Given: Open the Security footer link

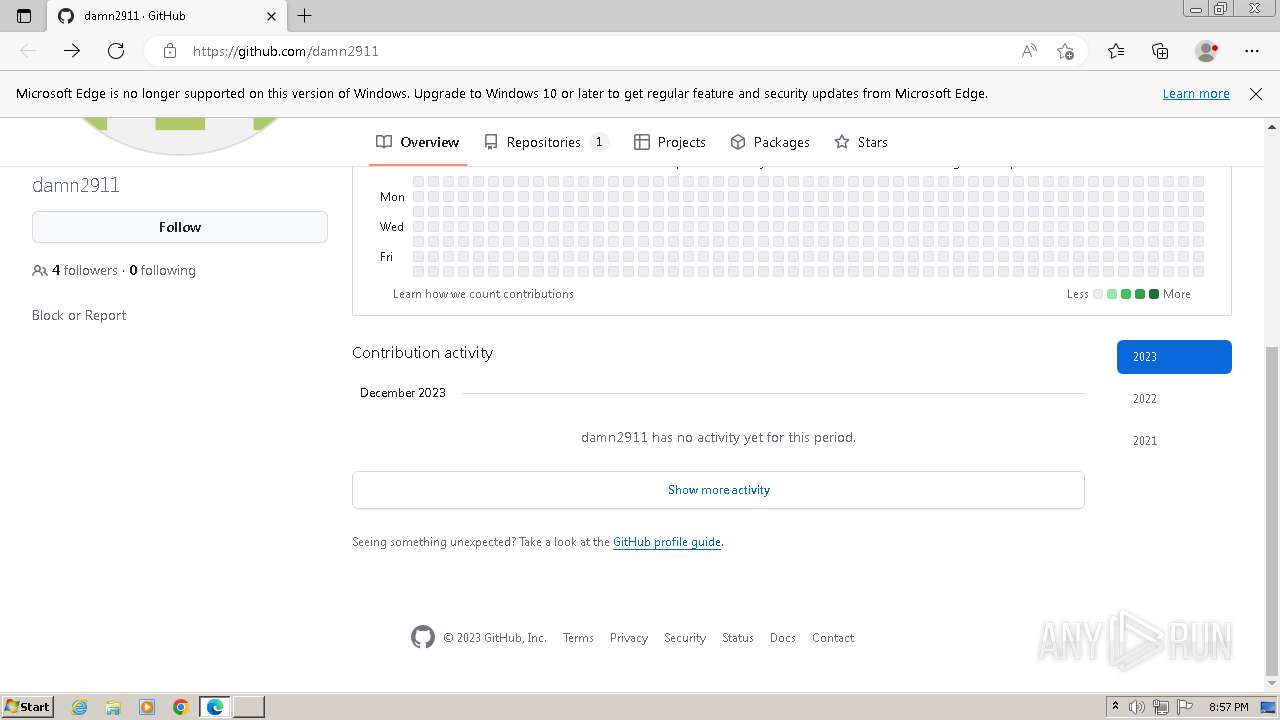Looking at the screenshot, I should point(685,638).
